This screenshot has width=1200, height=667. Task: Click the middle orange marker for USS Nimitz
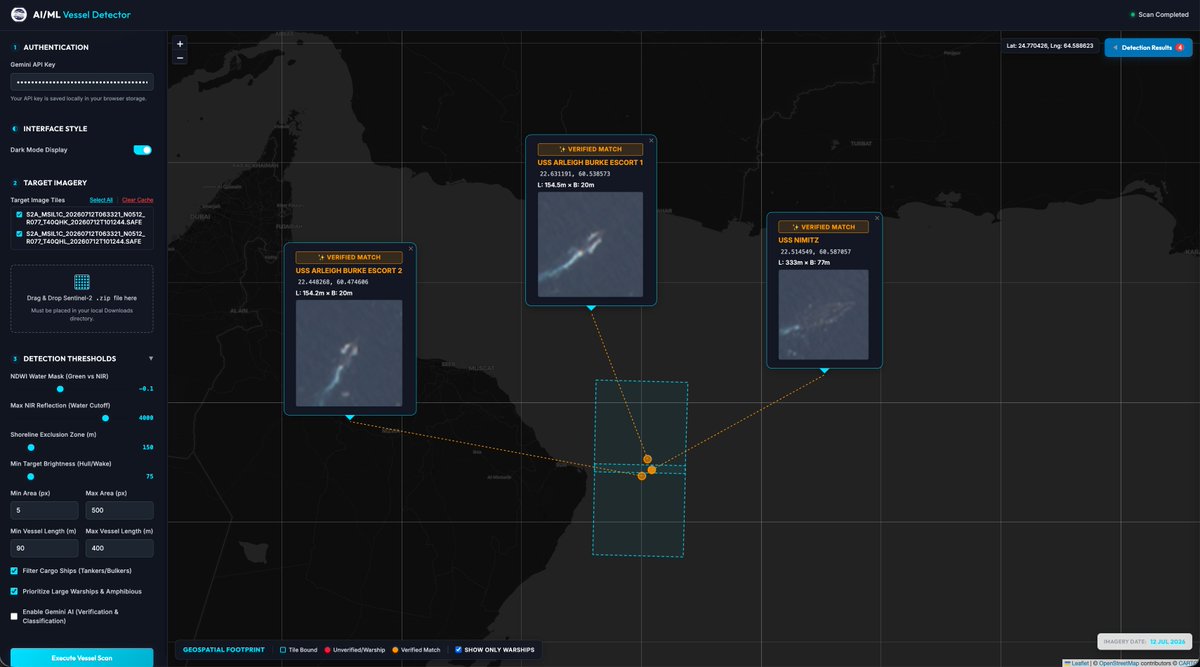tap(652, 469)
